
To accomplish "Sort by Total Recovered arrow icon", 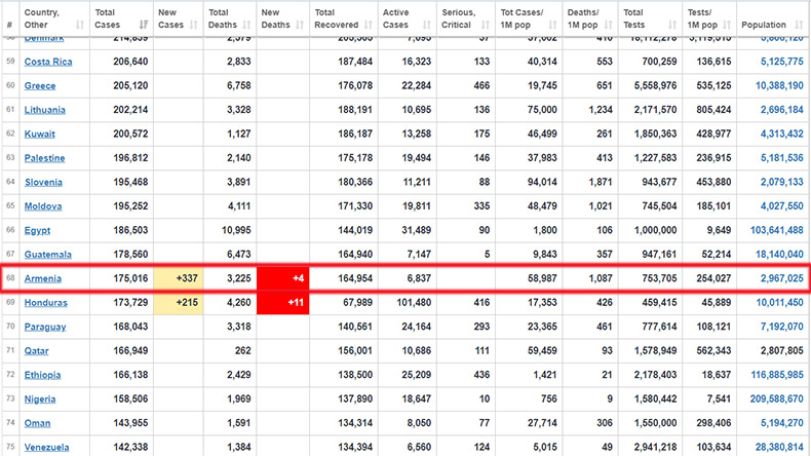I will (x=368, y=24).
